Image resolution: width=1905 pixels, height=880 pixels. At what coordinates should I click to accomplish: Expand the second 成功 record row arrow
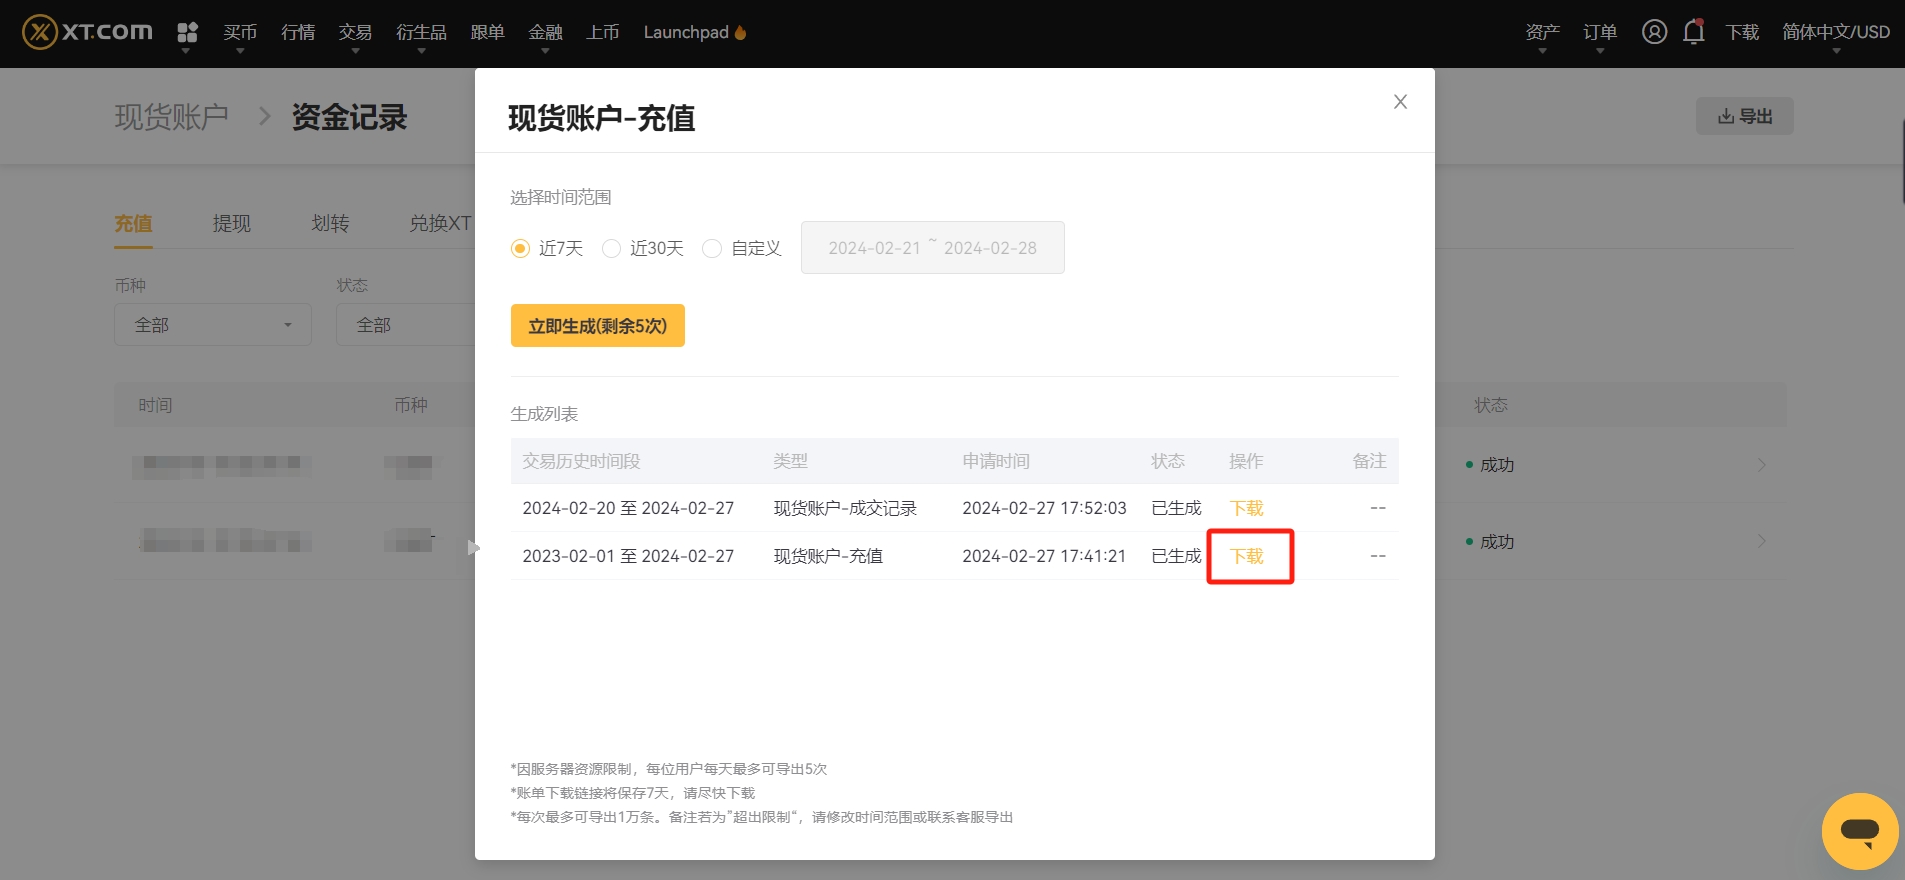[1762, 542]
